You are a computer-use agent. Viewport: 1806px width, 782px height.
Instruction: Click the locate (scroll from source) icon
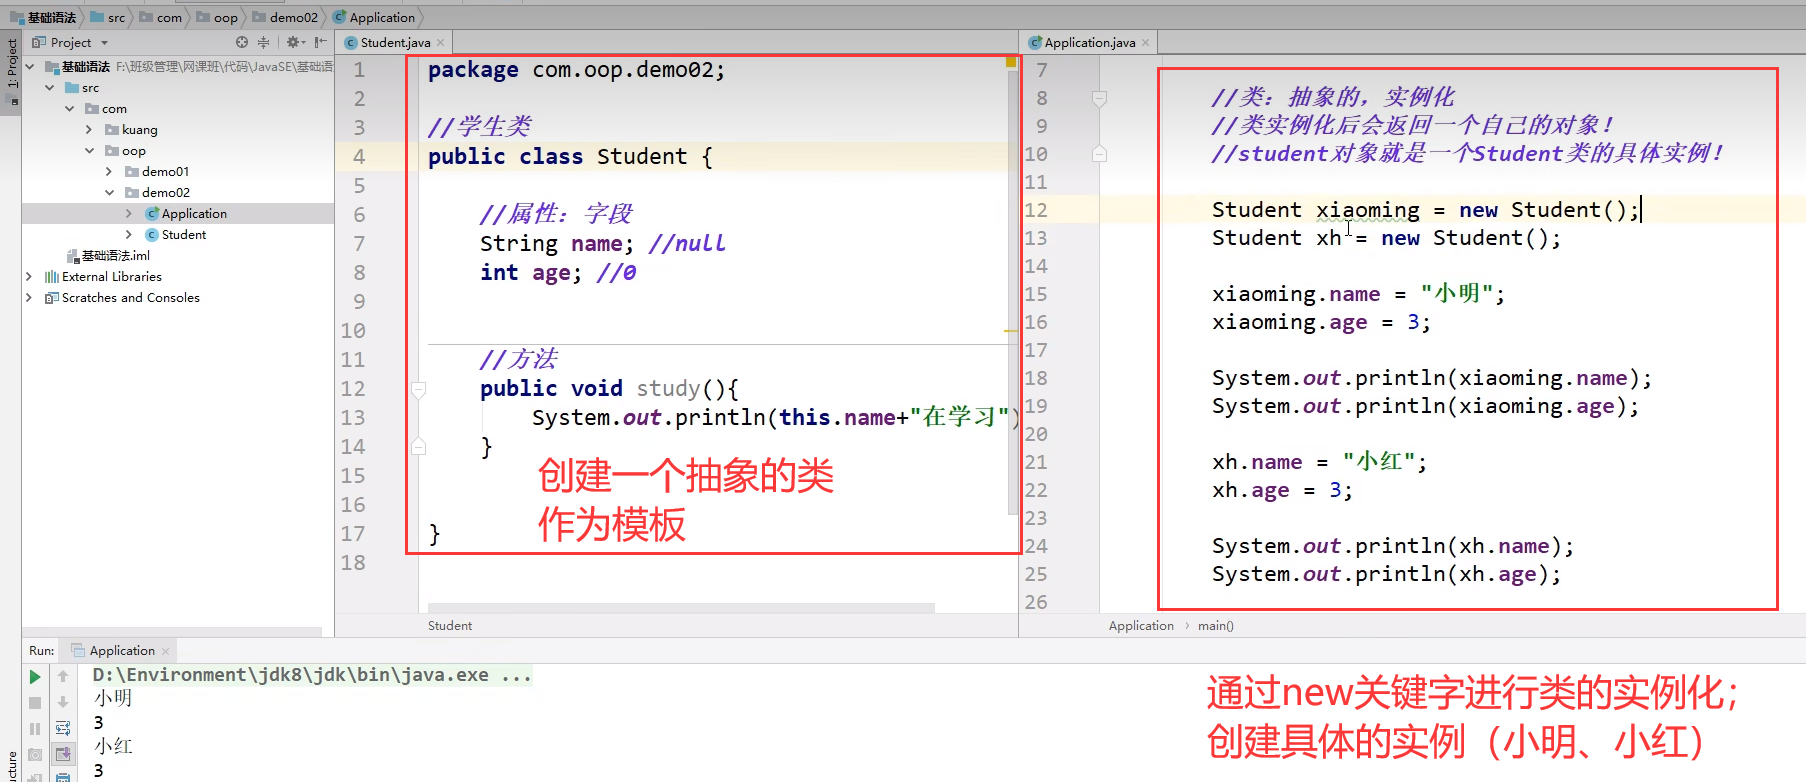click(242, 42)
